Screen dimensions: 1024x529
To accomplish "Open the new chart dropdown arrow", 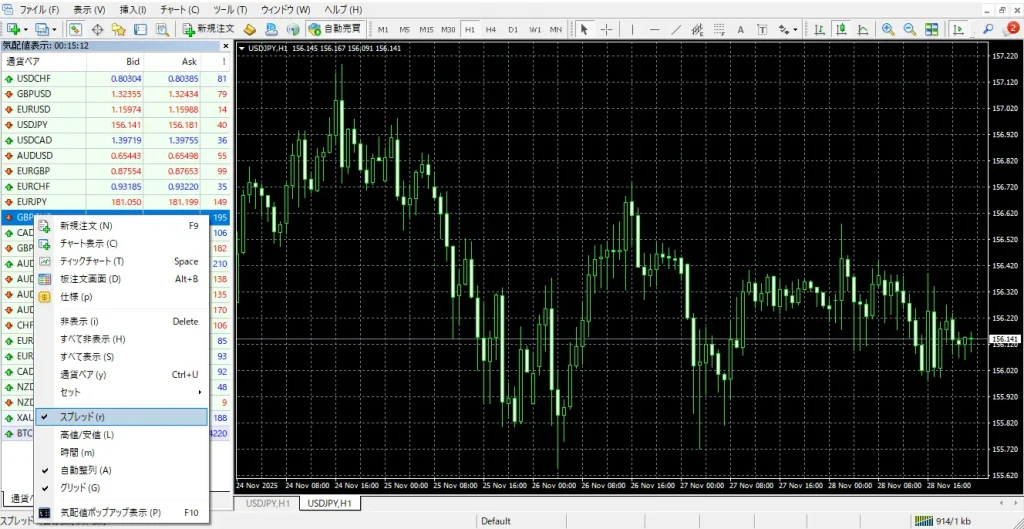I will click(24, 29).
